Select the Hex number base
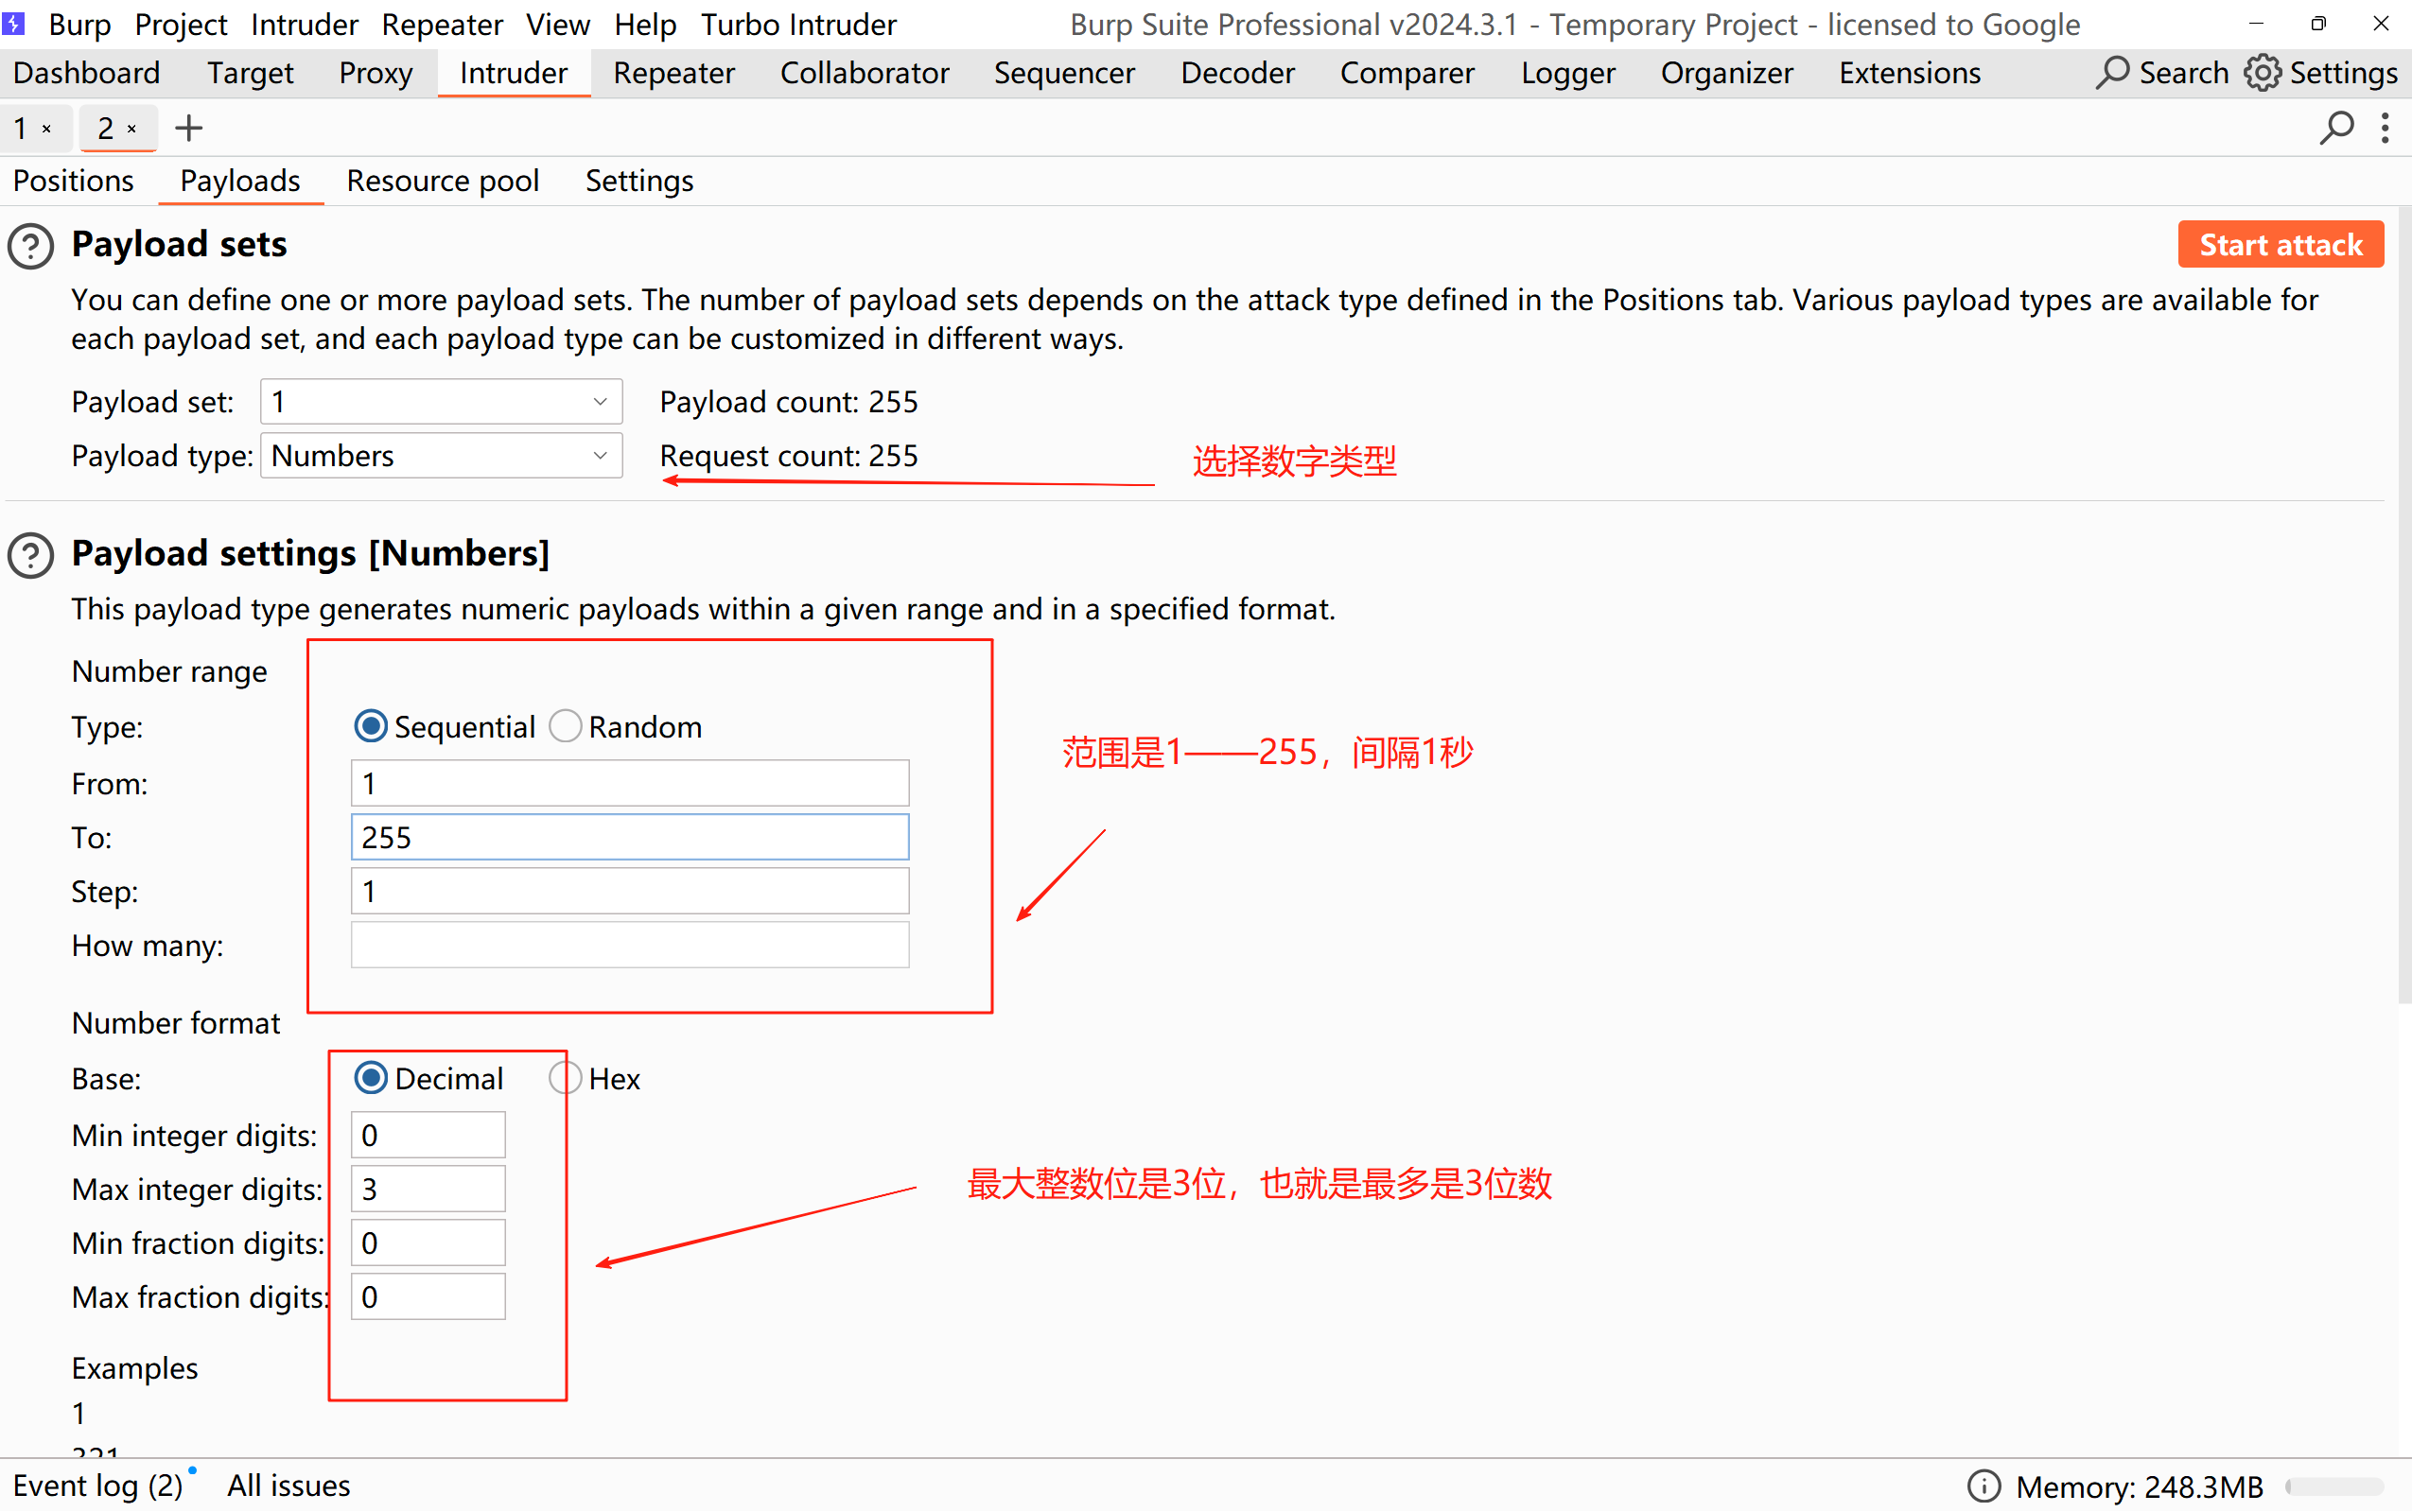This screenshot has height=1512, width=2412. point(566,1078)
